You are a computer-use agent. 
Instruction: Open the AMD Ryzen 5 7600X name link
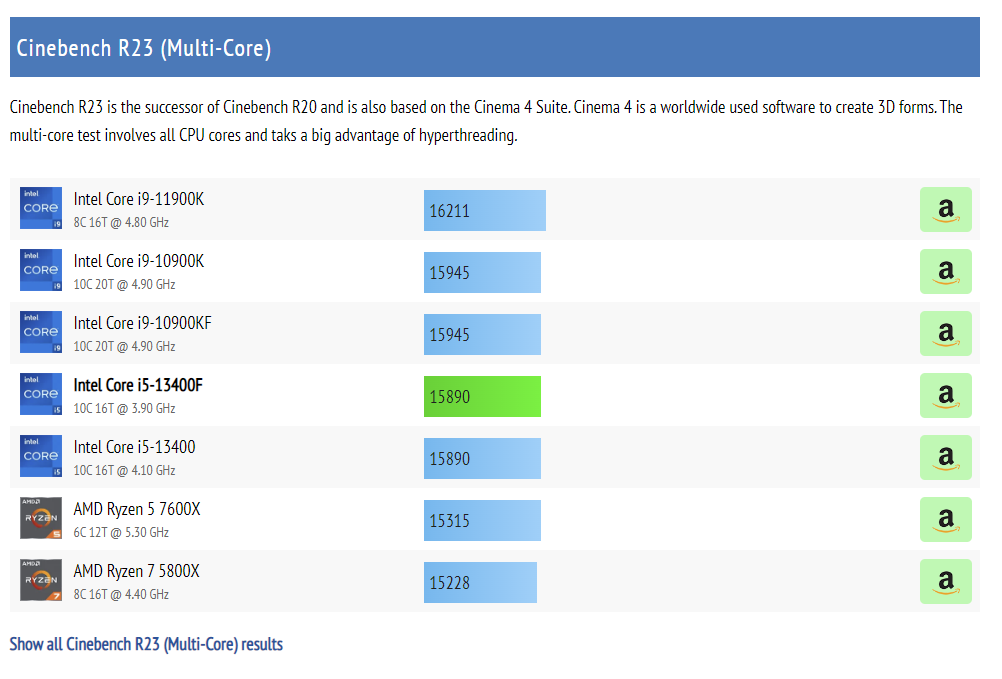[x=137, y=509]
